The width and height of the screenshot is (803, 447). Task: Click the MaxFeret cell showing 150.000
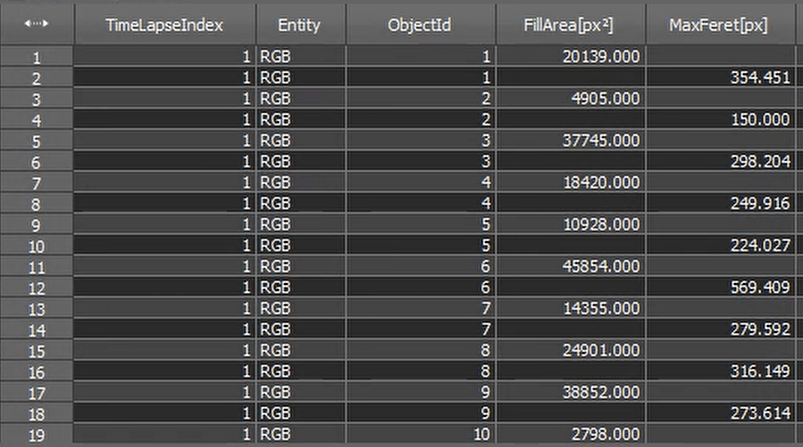click(724, 120)
